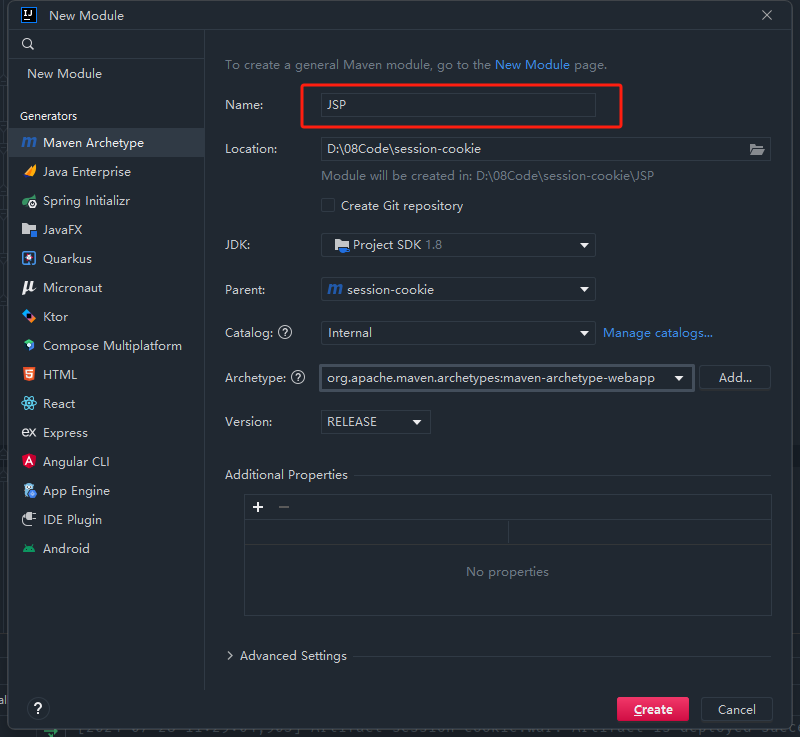Close the New Module dialog

point(766,15)
